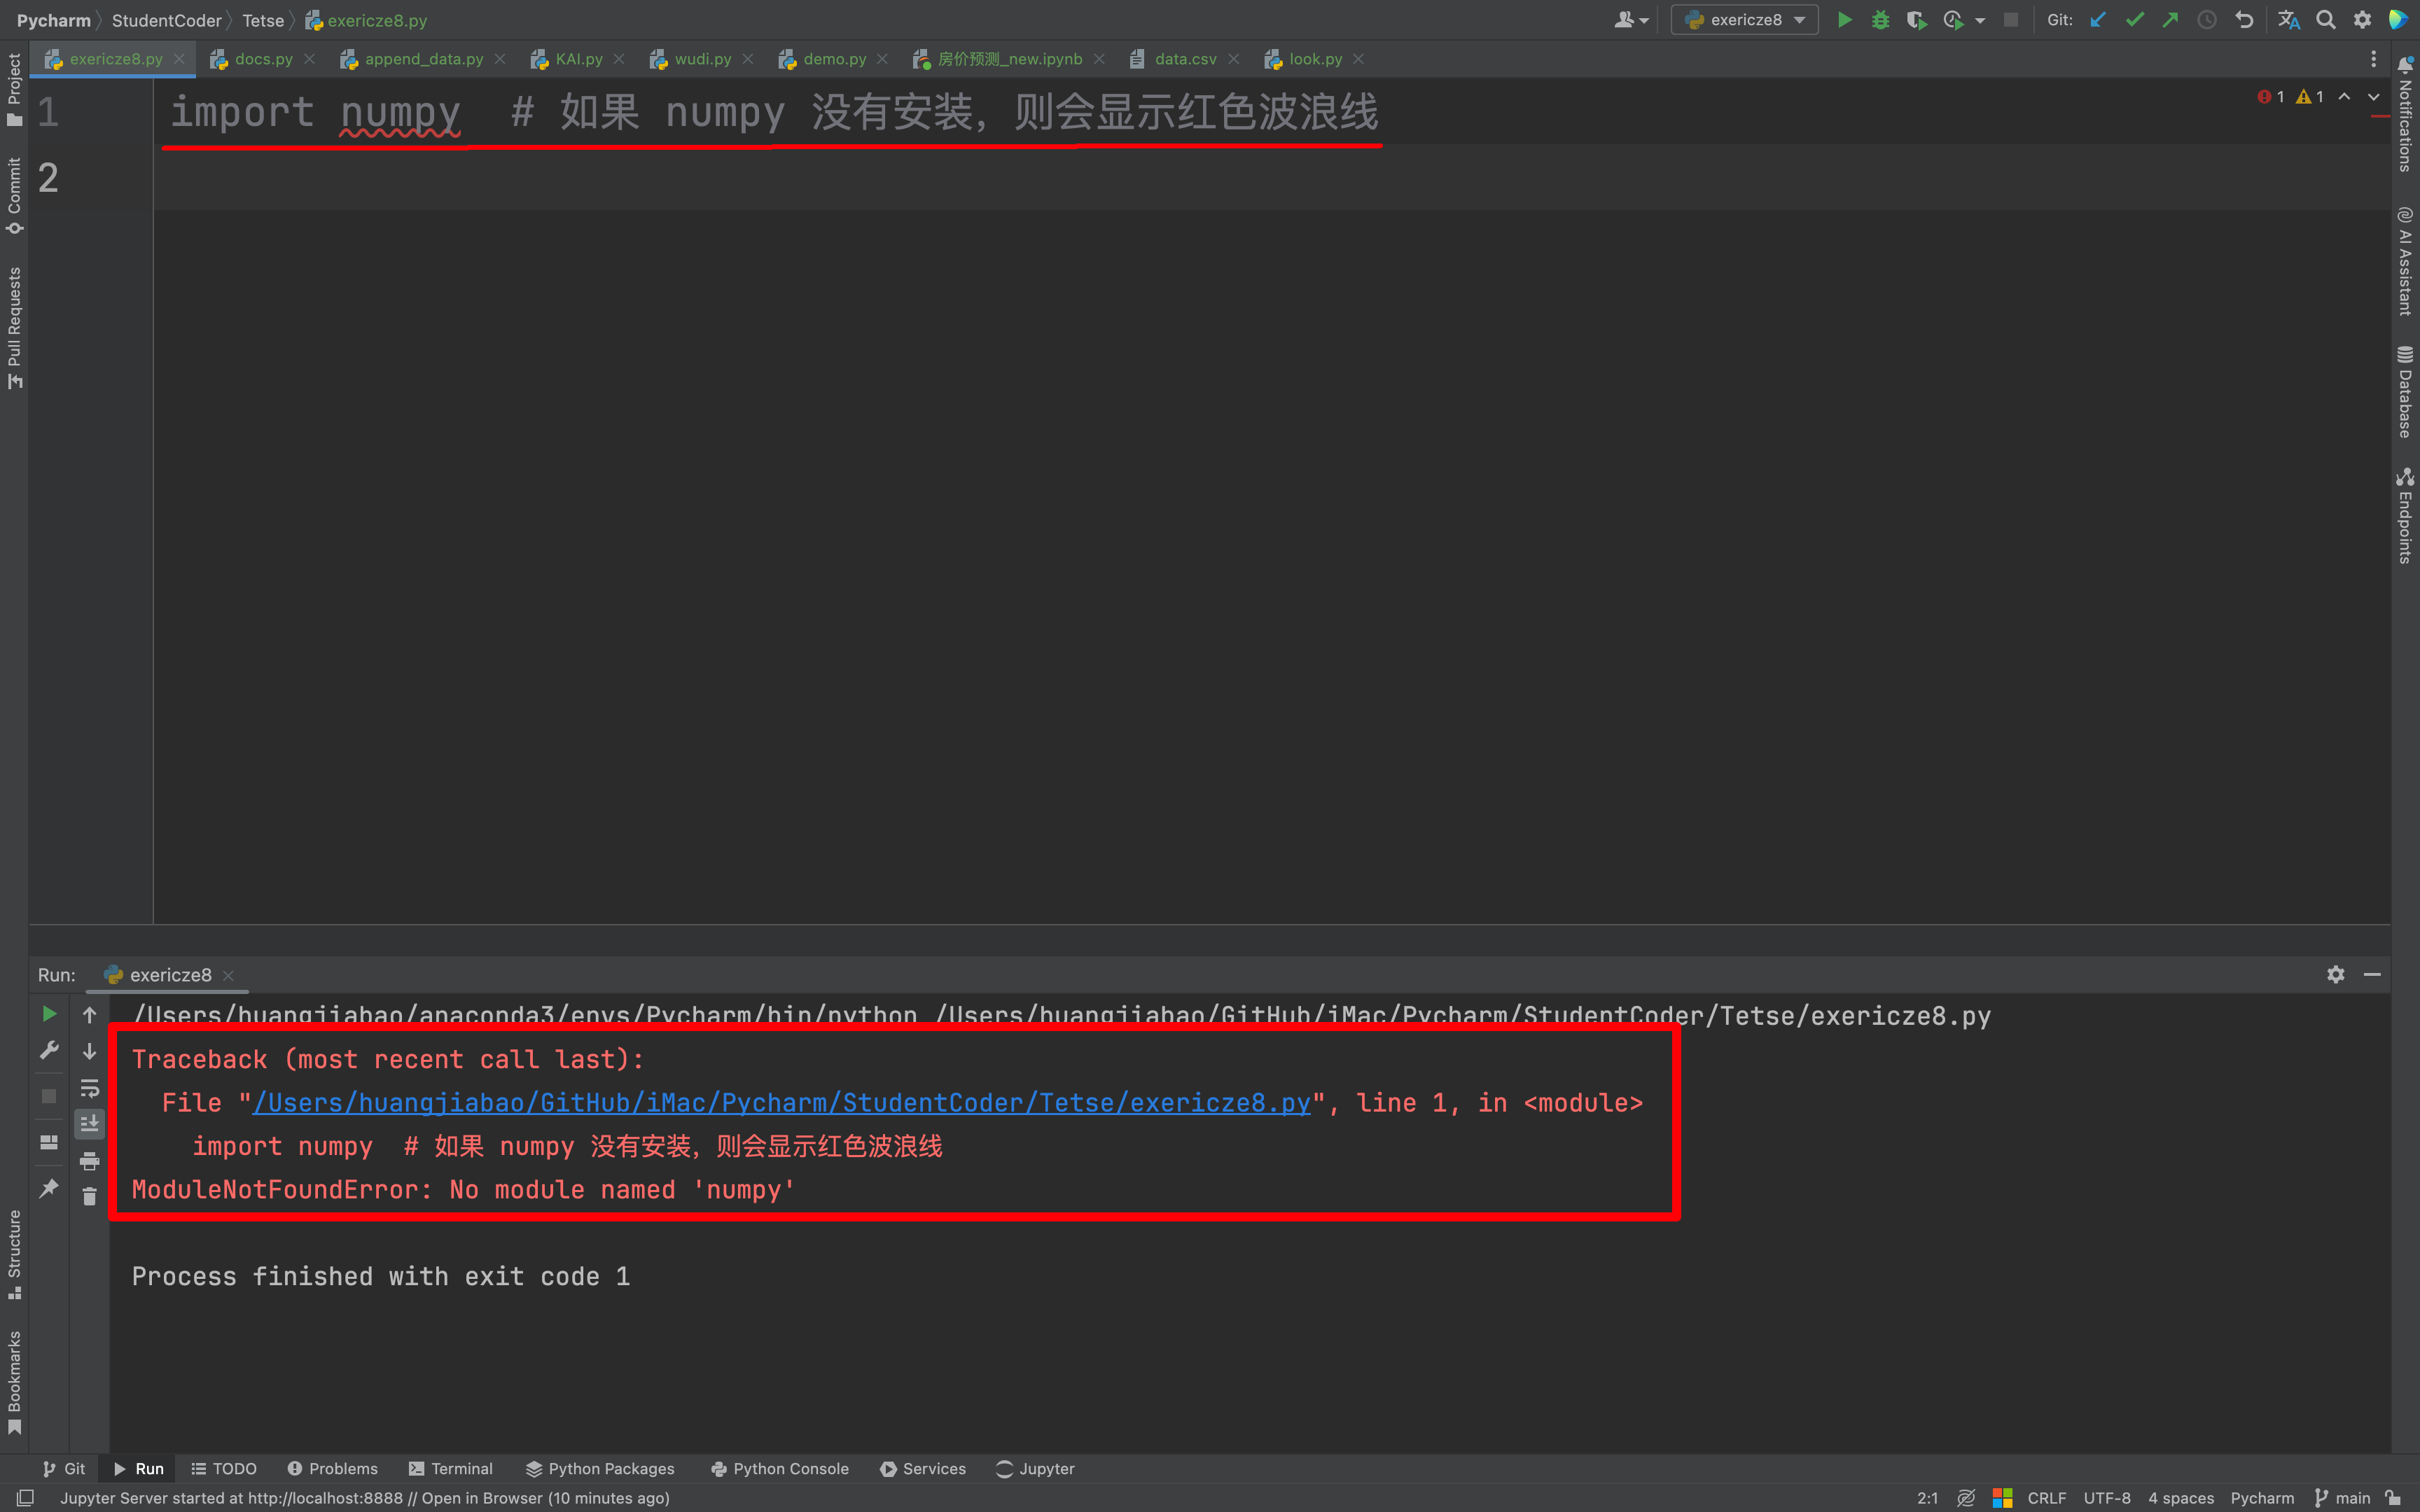
Task: Click the Run panel layout icon
Action: coord(49,1142)
